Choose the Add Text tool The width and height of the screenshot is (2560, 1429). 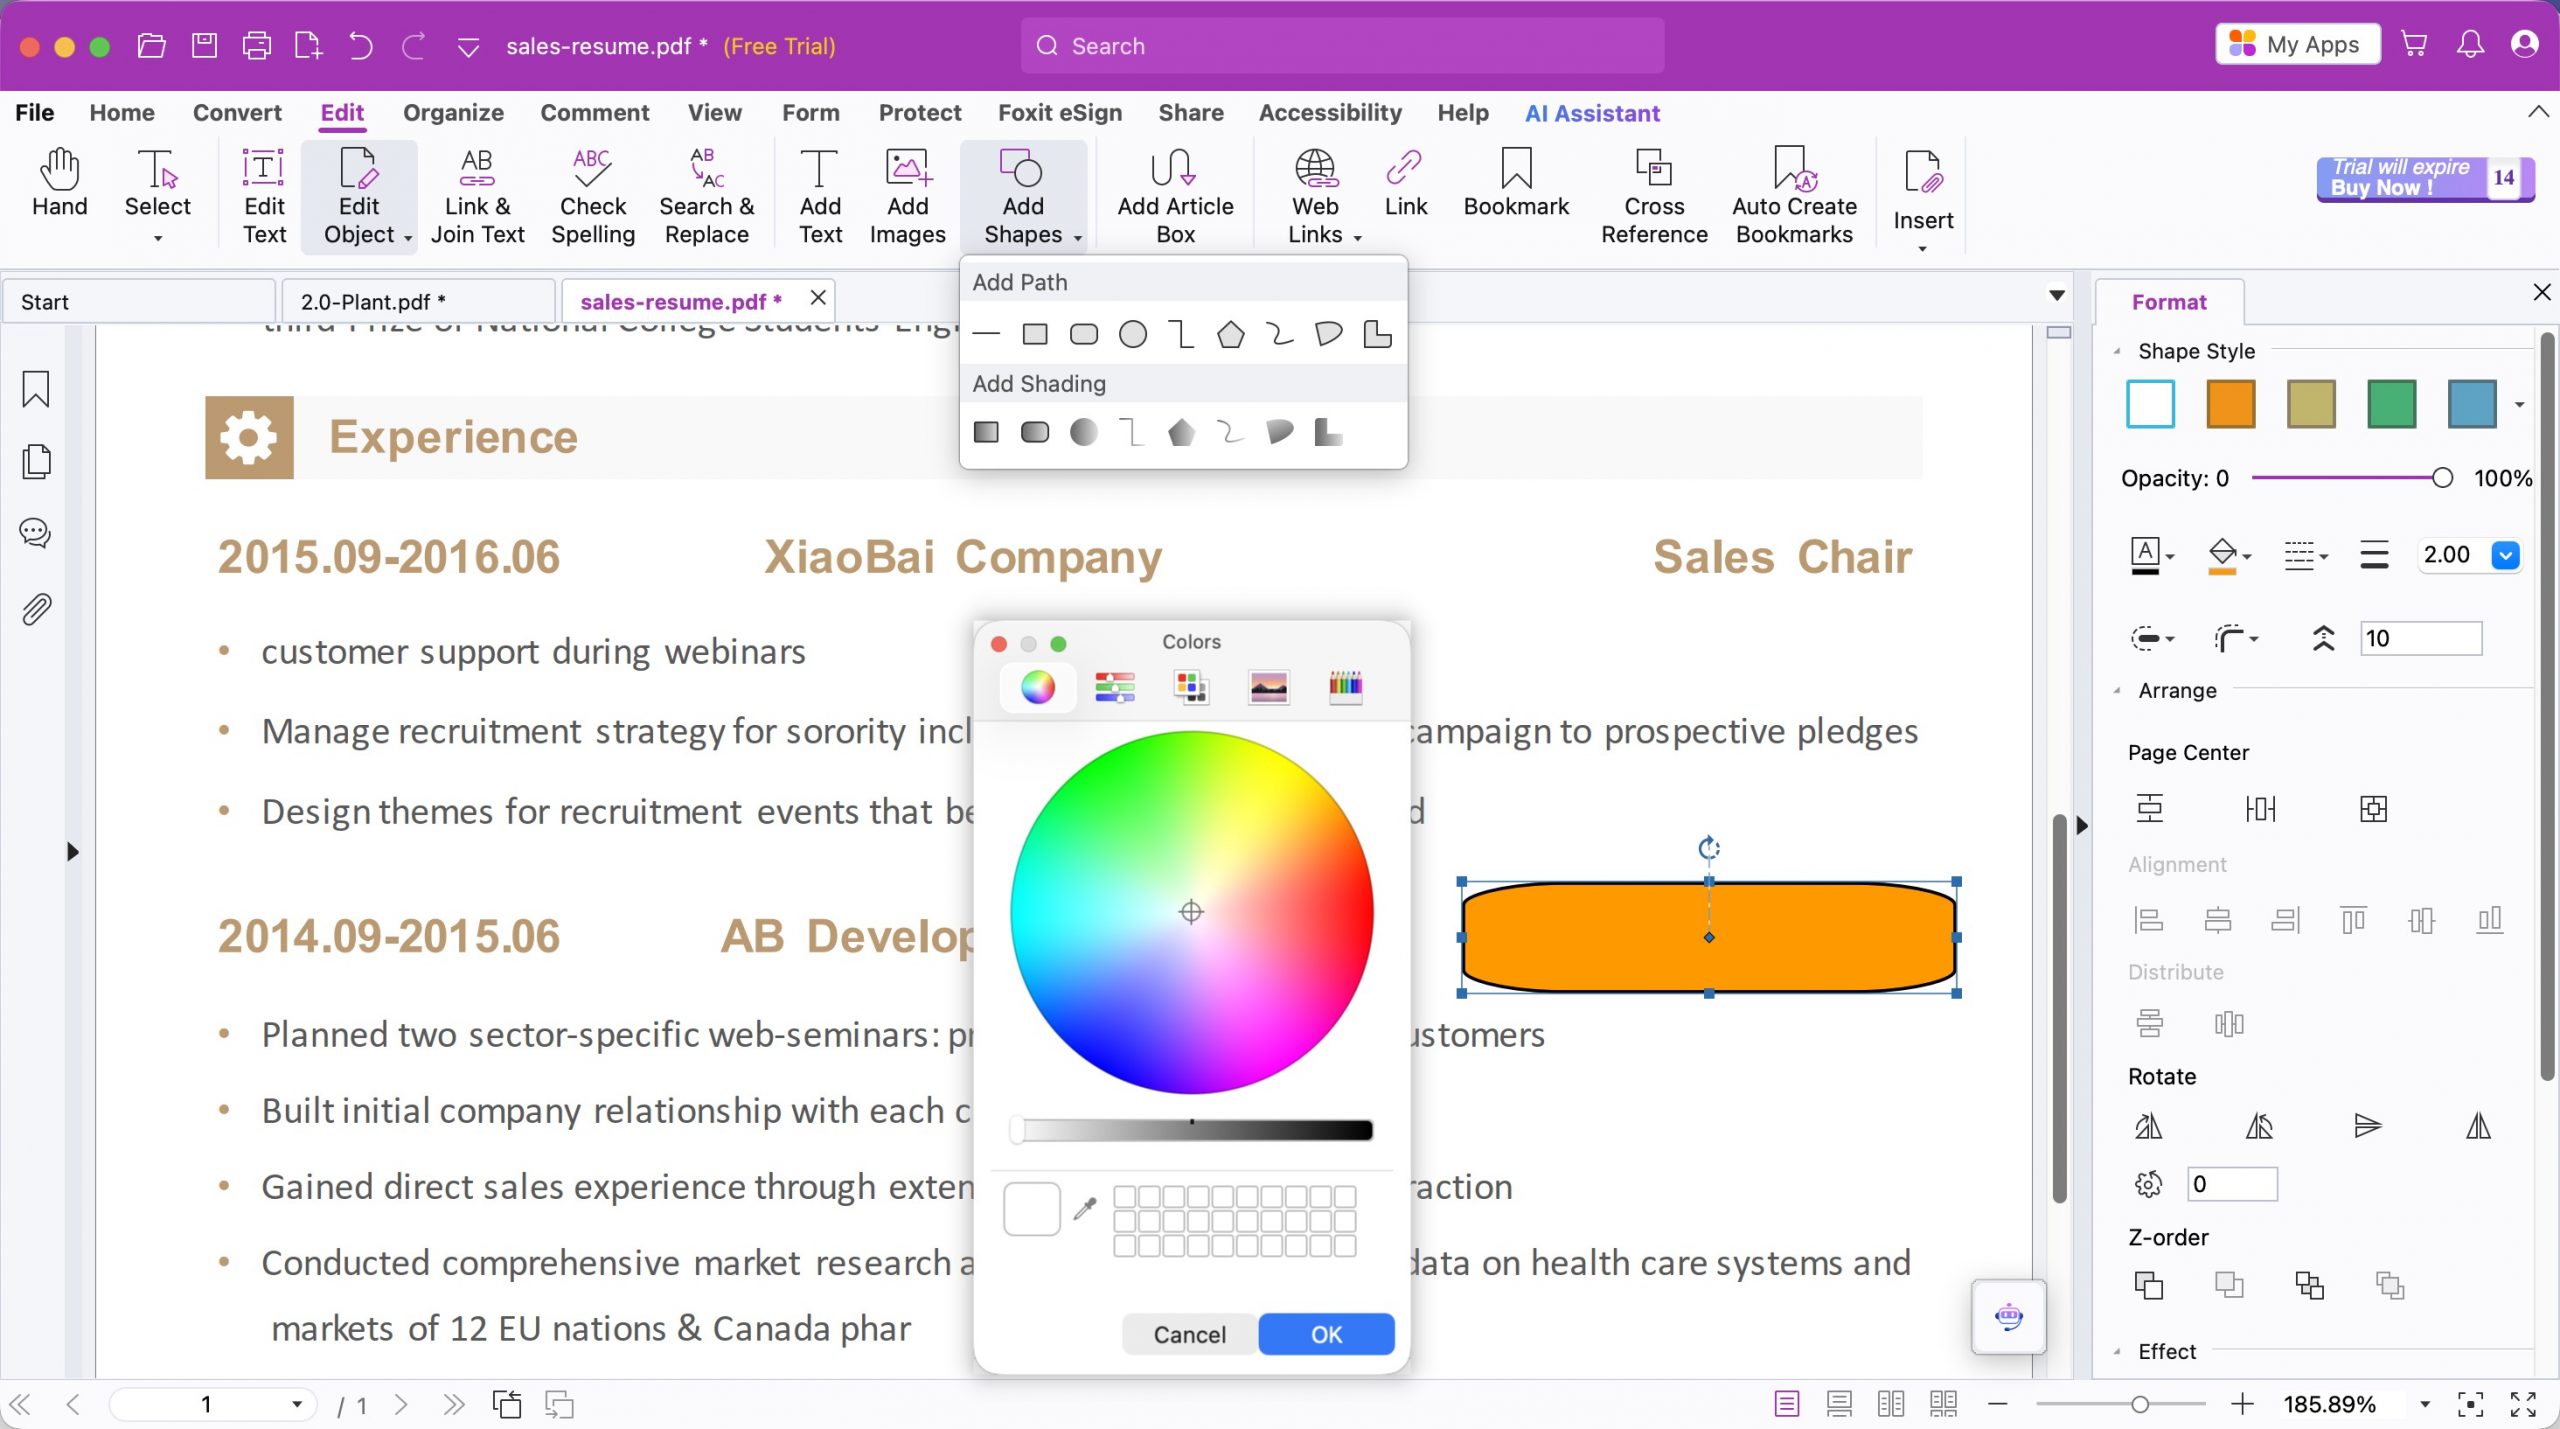[820, 196]
